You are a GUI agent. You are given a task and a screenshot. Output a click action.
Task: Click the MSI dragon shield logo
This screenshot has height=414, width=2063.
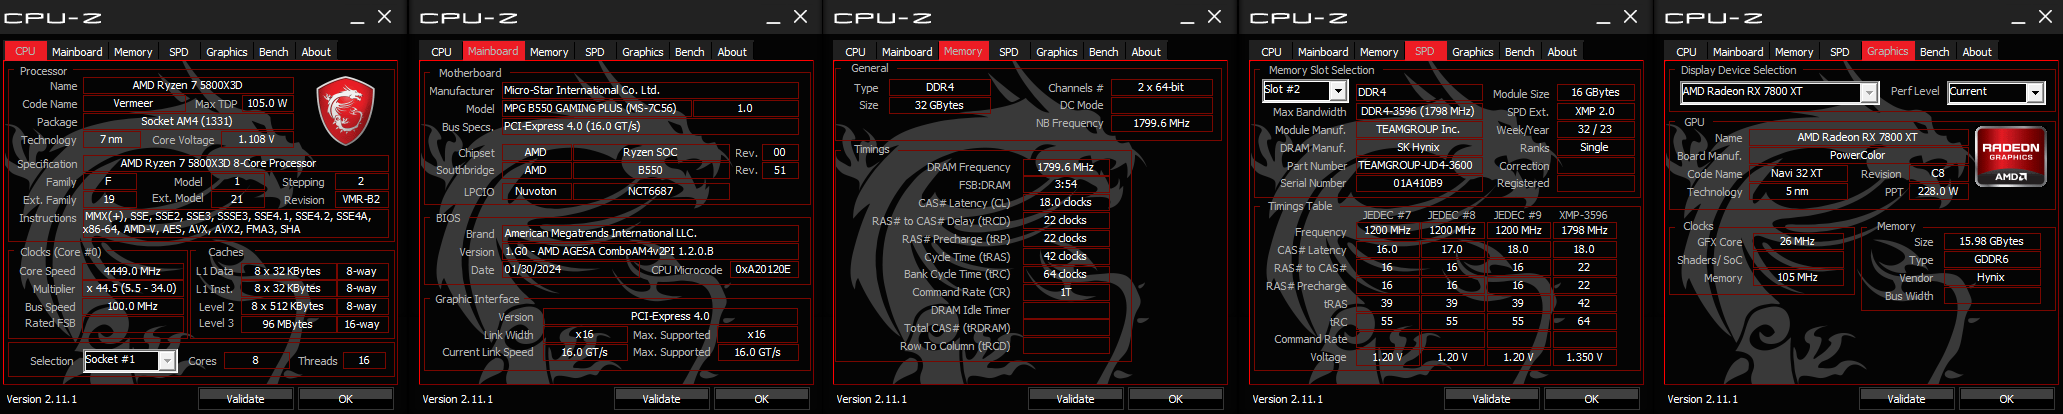[x=345, y=113]
